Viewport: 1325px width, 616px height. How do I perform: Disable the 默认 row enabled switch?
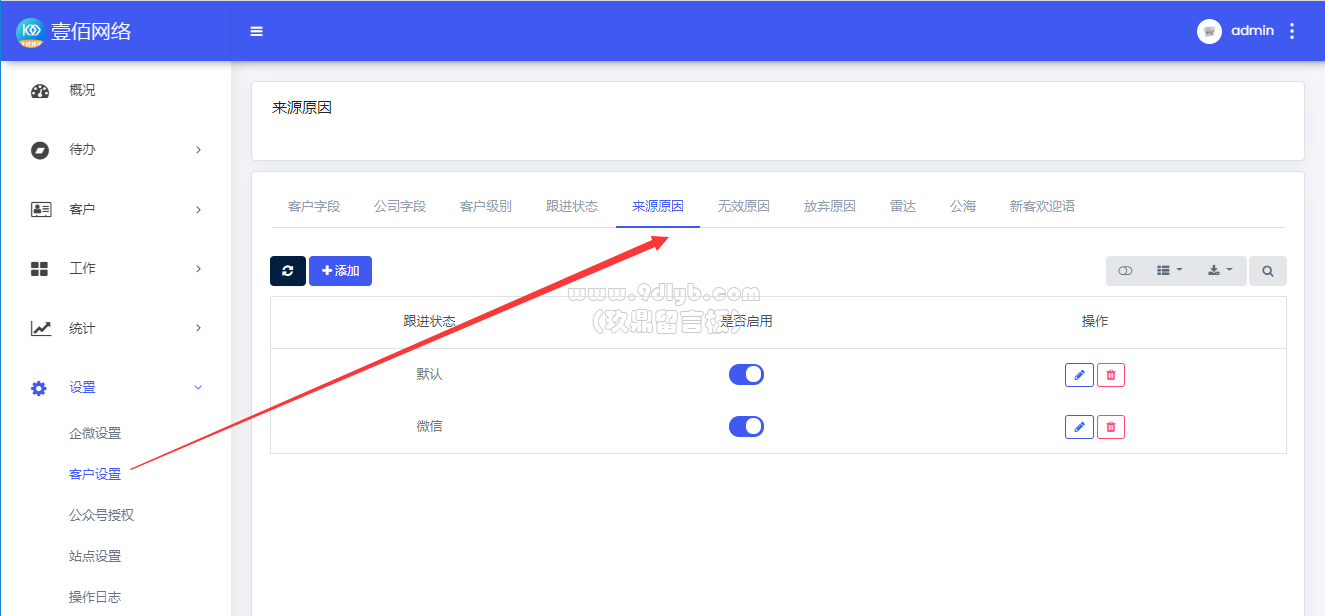tap(746, 374)
